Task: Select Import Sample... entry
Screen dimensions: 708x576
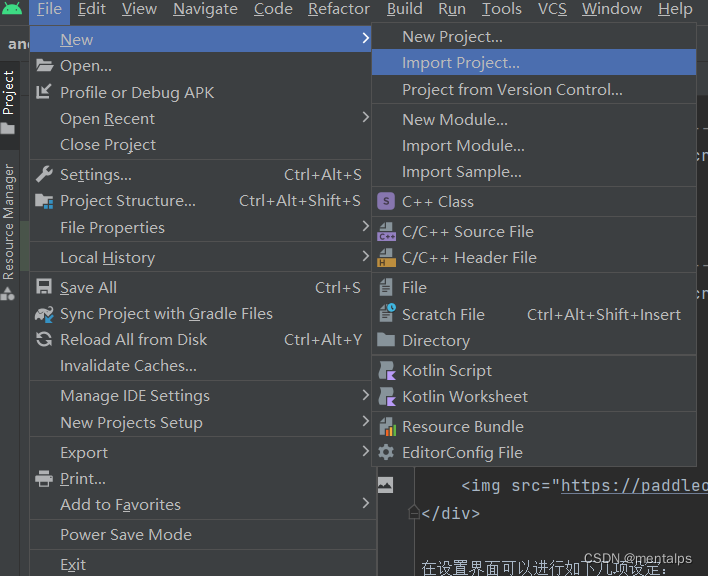Action: (x=534, y=172)
